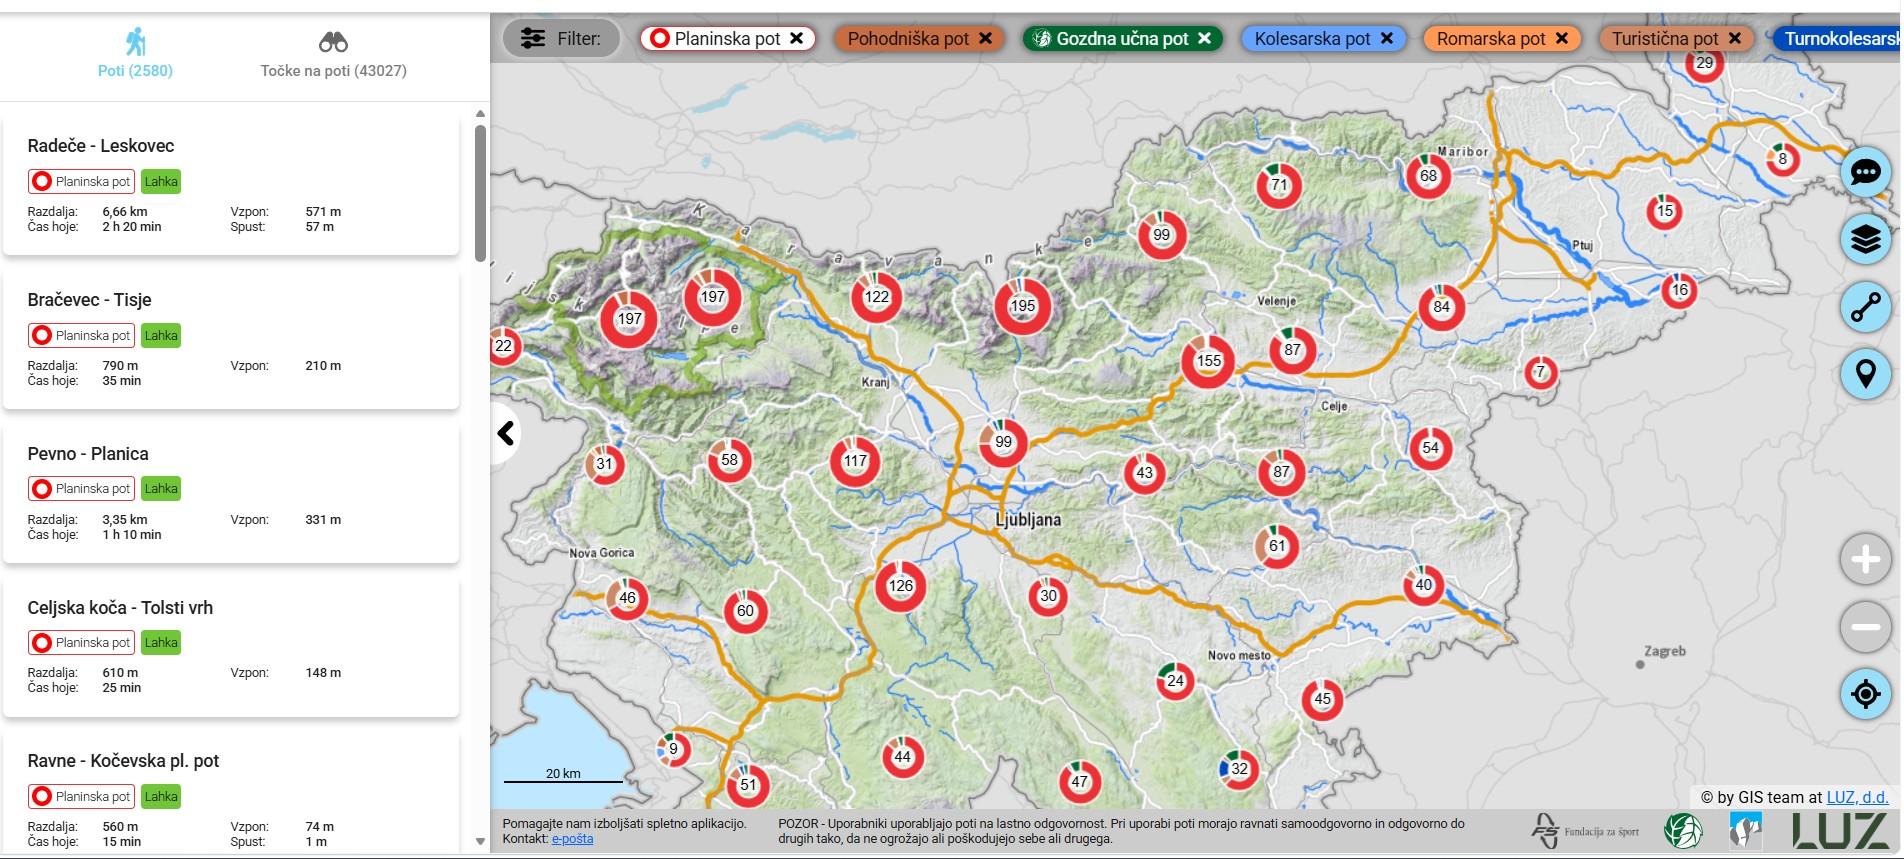The image size is (1904, 859).
Task: Remove the Pohodniška pot filter
Action: (x=985, y=39)
